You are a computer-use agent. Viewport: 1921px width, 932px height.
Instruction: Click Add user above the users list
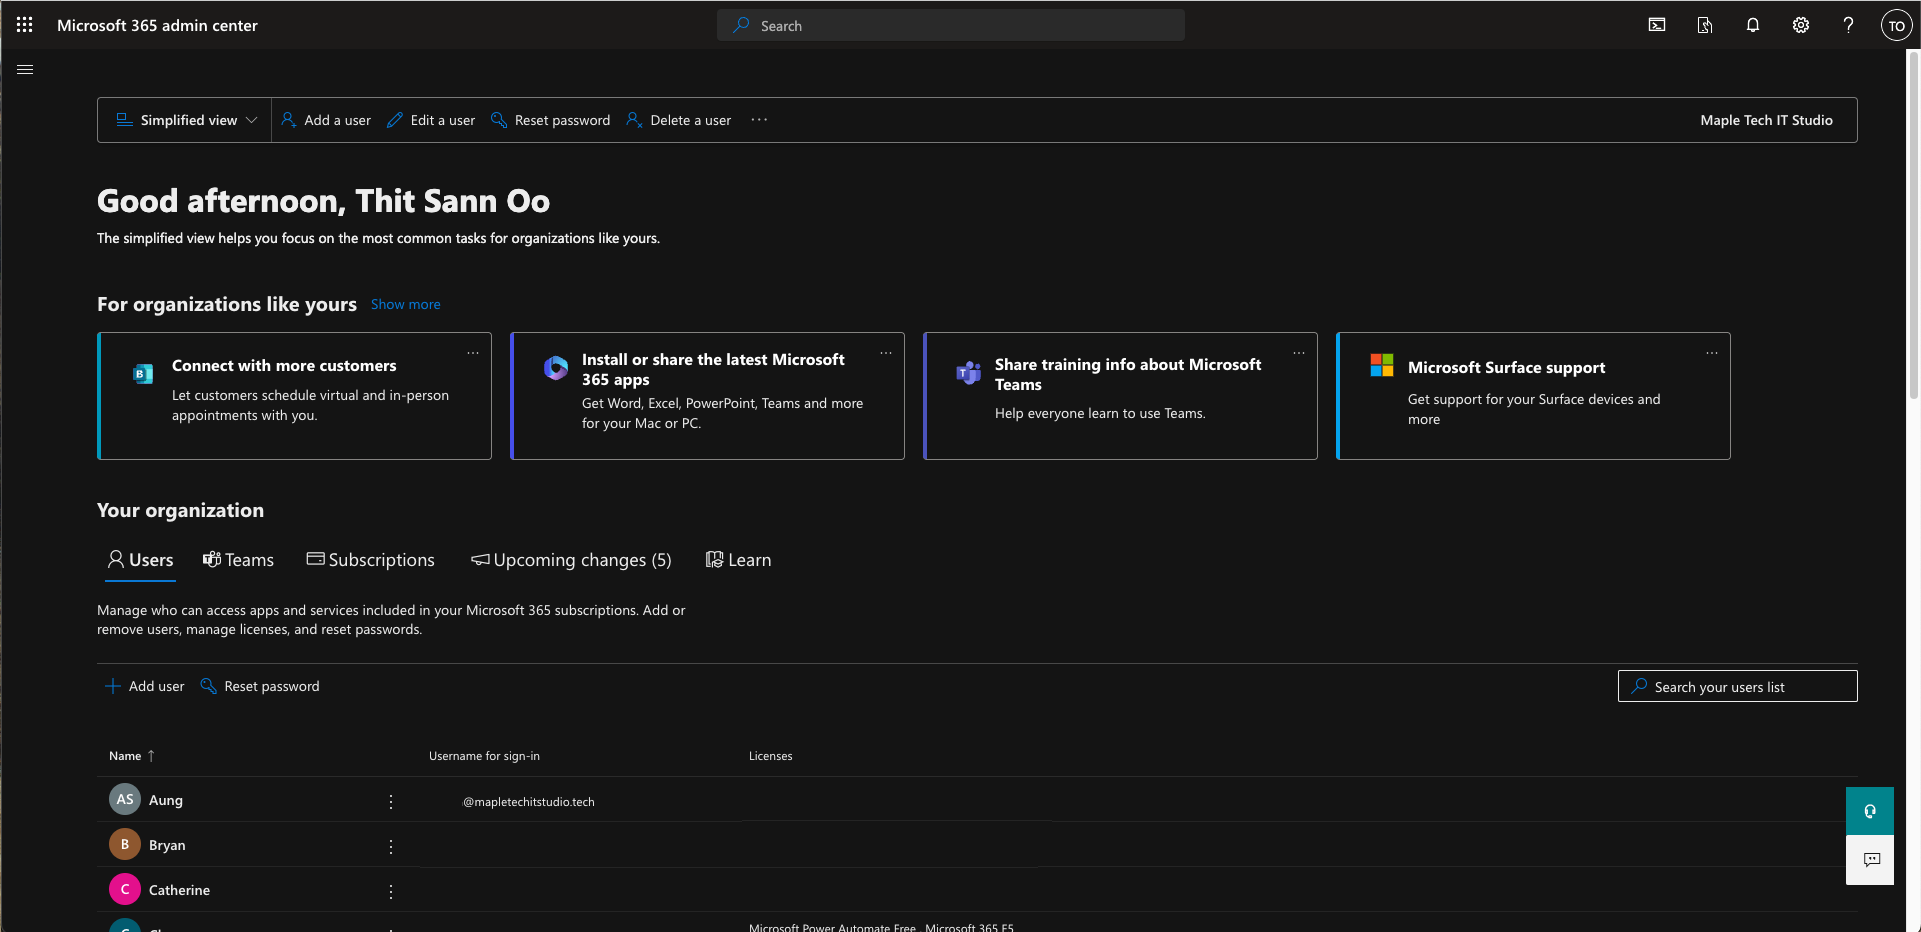click(x=145, y=686)
